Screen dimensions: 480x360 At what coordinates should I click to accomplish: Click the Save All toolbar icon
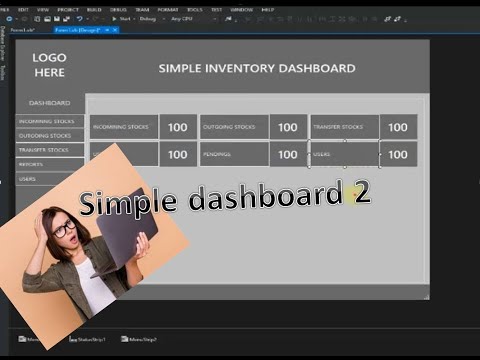[x=66, y=19]
